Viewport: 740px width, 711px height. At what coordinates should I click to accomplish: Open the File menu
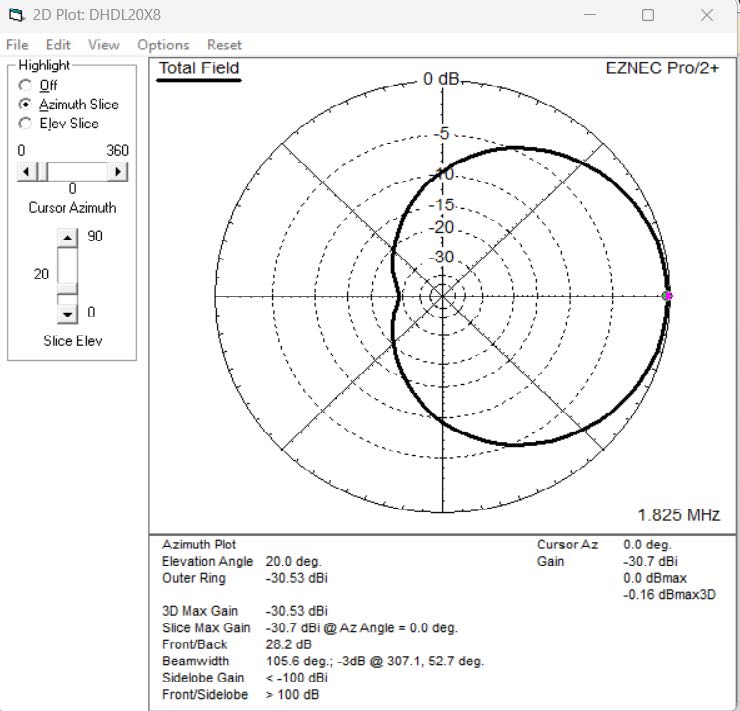17,45
